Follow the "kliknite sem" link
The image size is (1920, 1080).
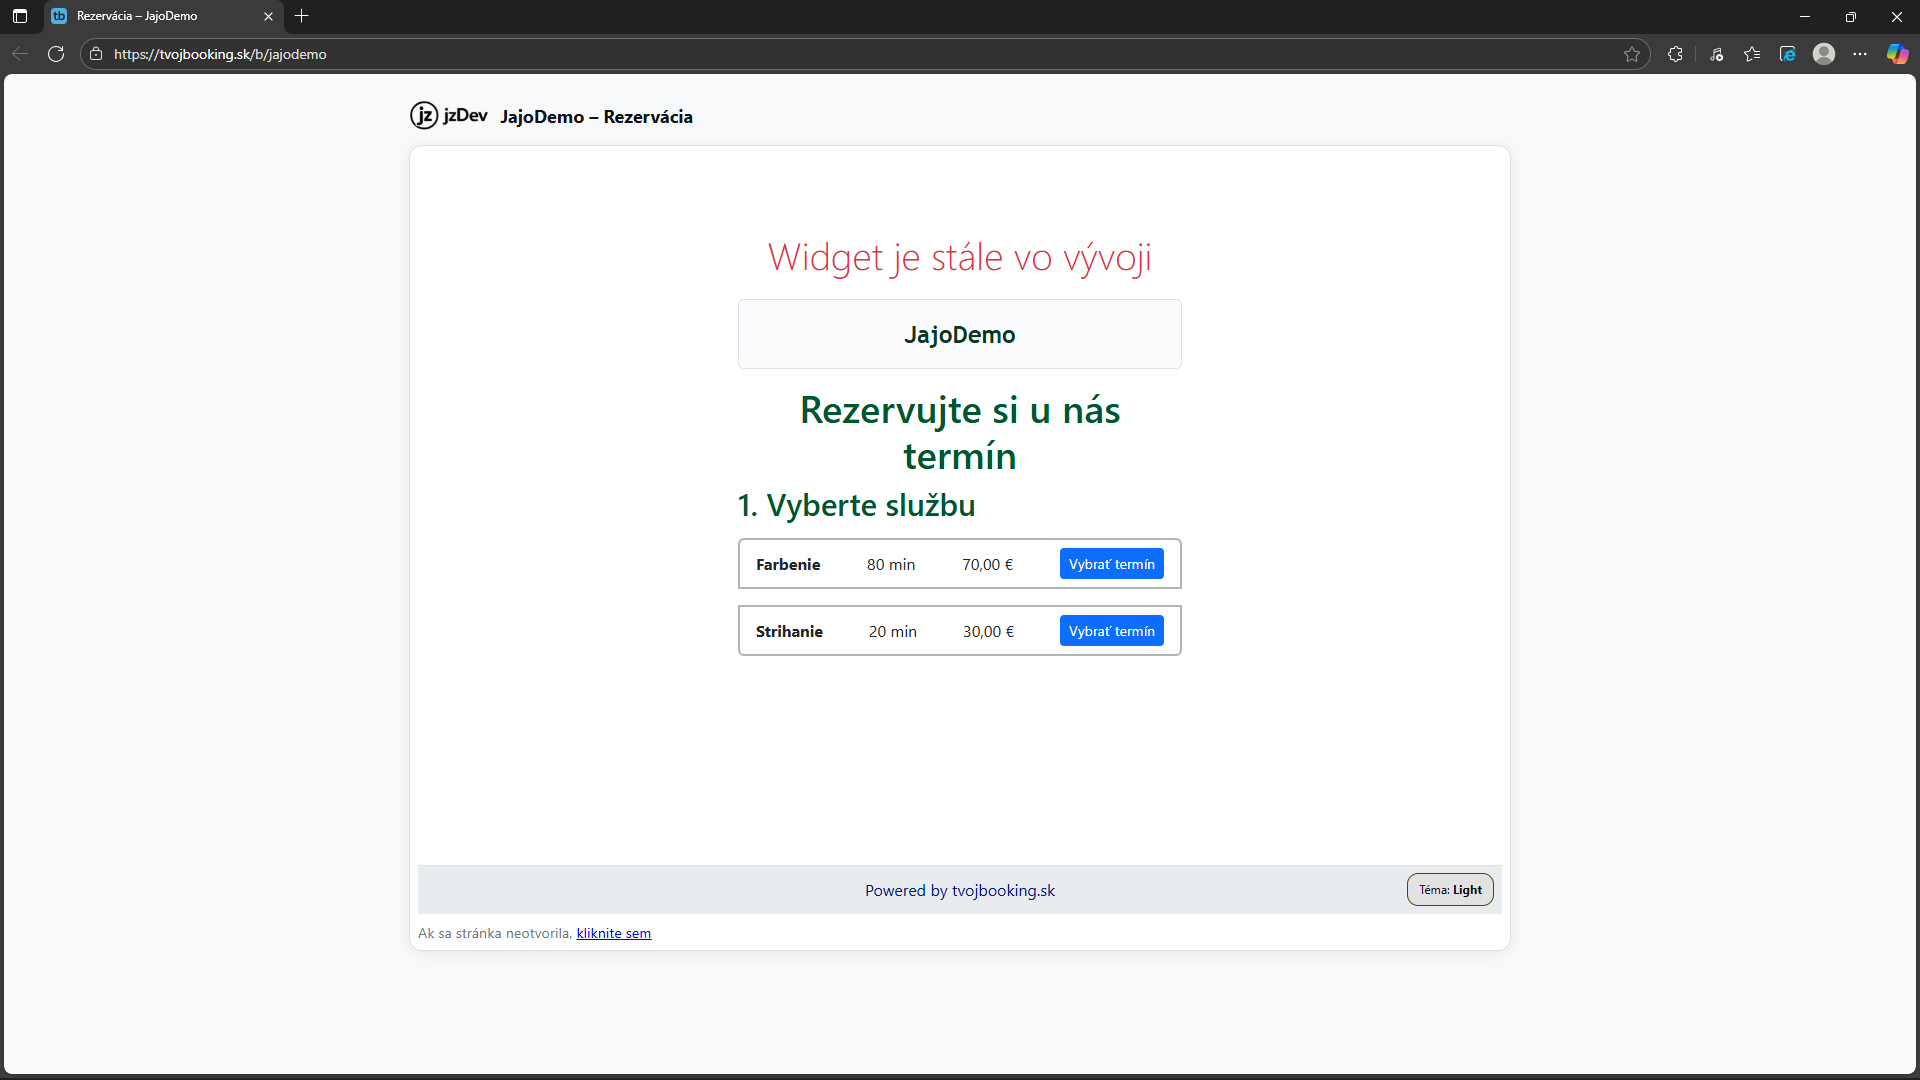coord(613,933)
